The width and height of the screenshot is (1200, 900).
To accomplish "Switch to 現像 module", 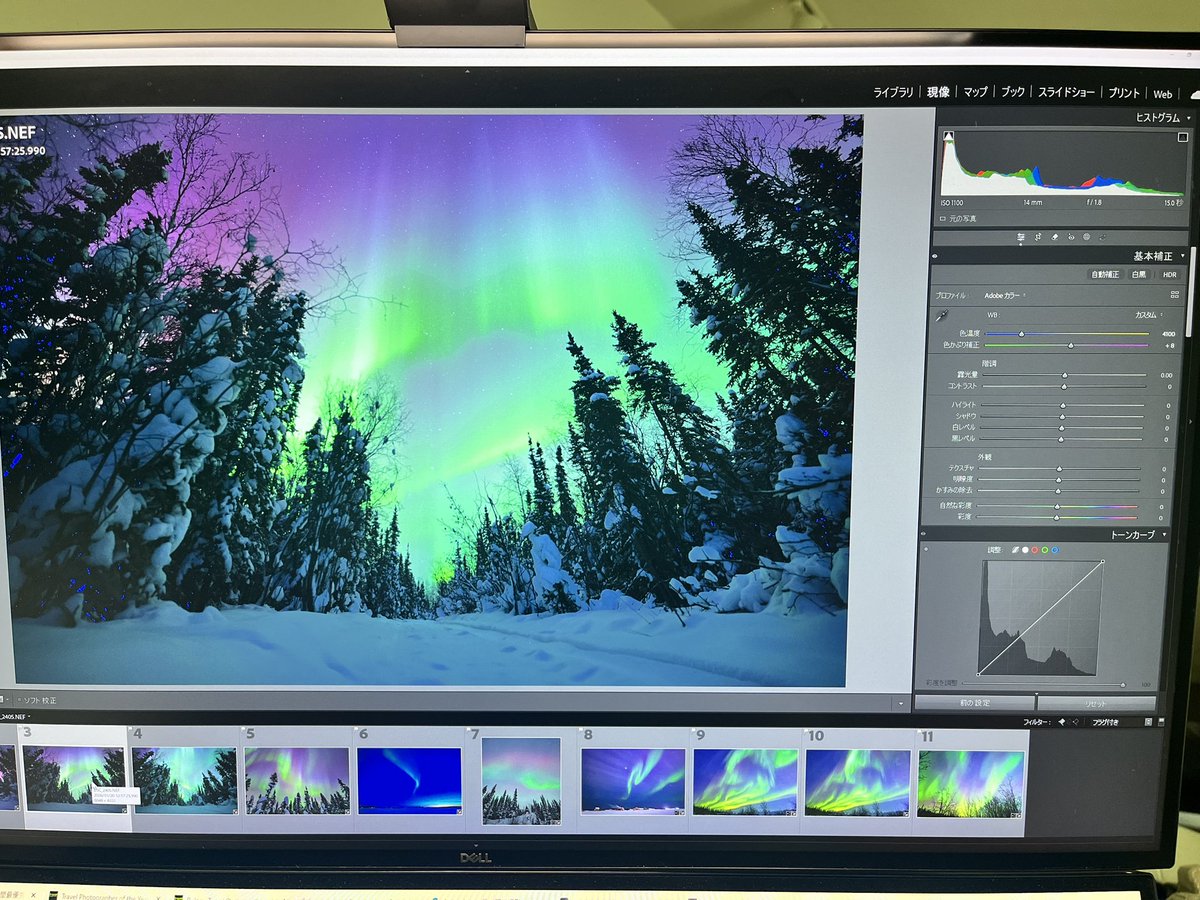I will coord(938,92).
